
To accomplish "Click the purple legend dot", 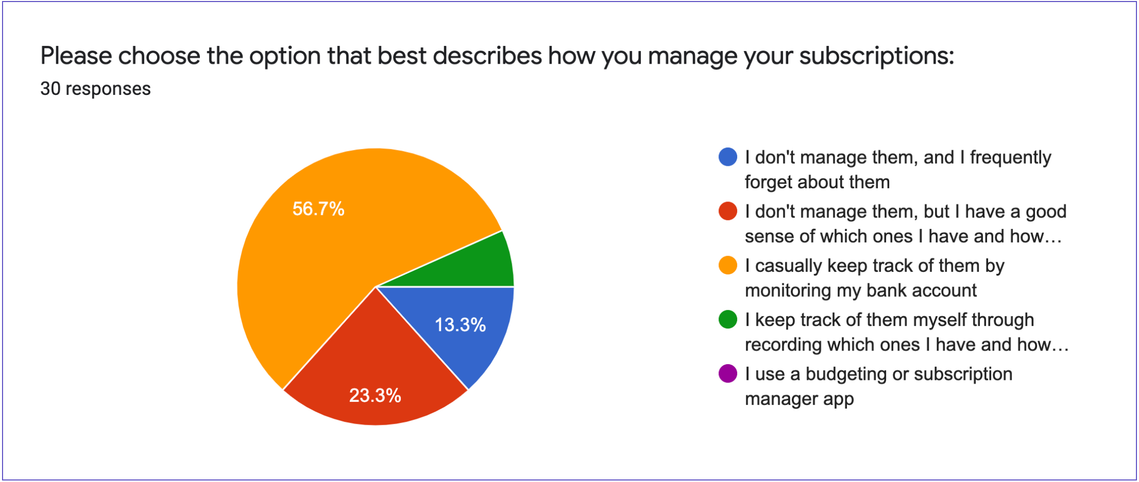I will (727, 375).
